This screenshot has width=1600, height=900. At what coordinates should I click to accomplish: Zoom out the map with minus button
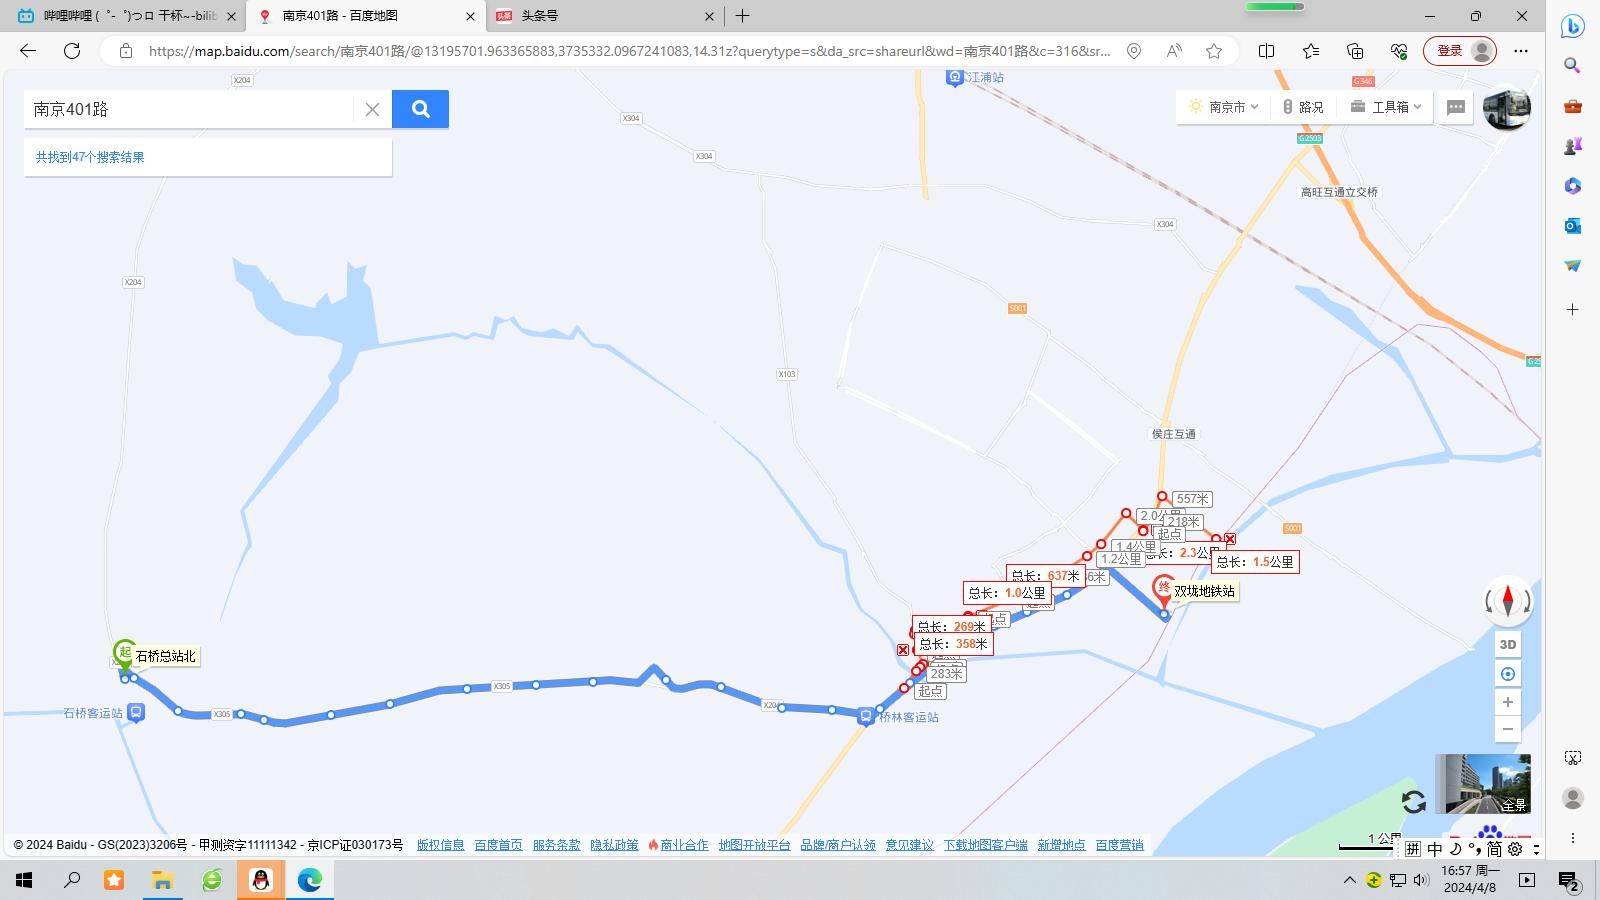[1508, 729]
